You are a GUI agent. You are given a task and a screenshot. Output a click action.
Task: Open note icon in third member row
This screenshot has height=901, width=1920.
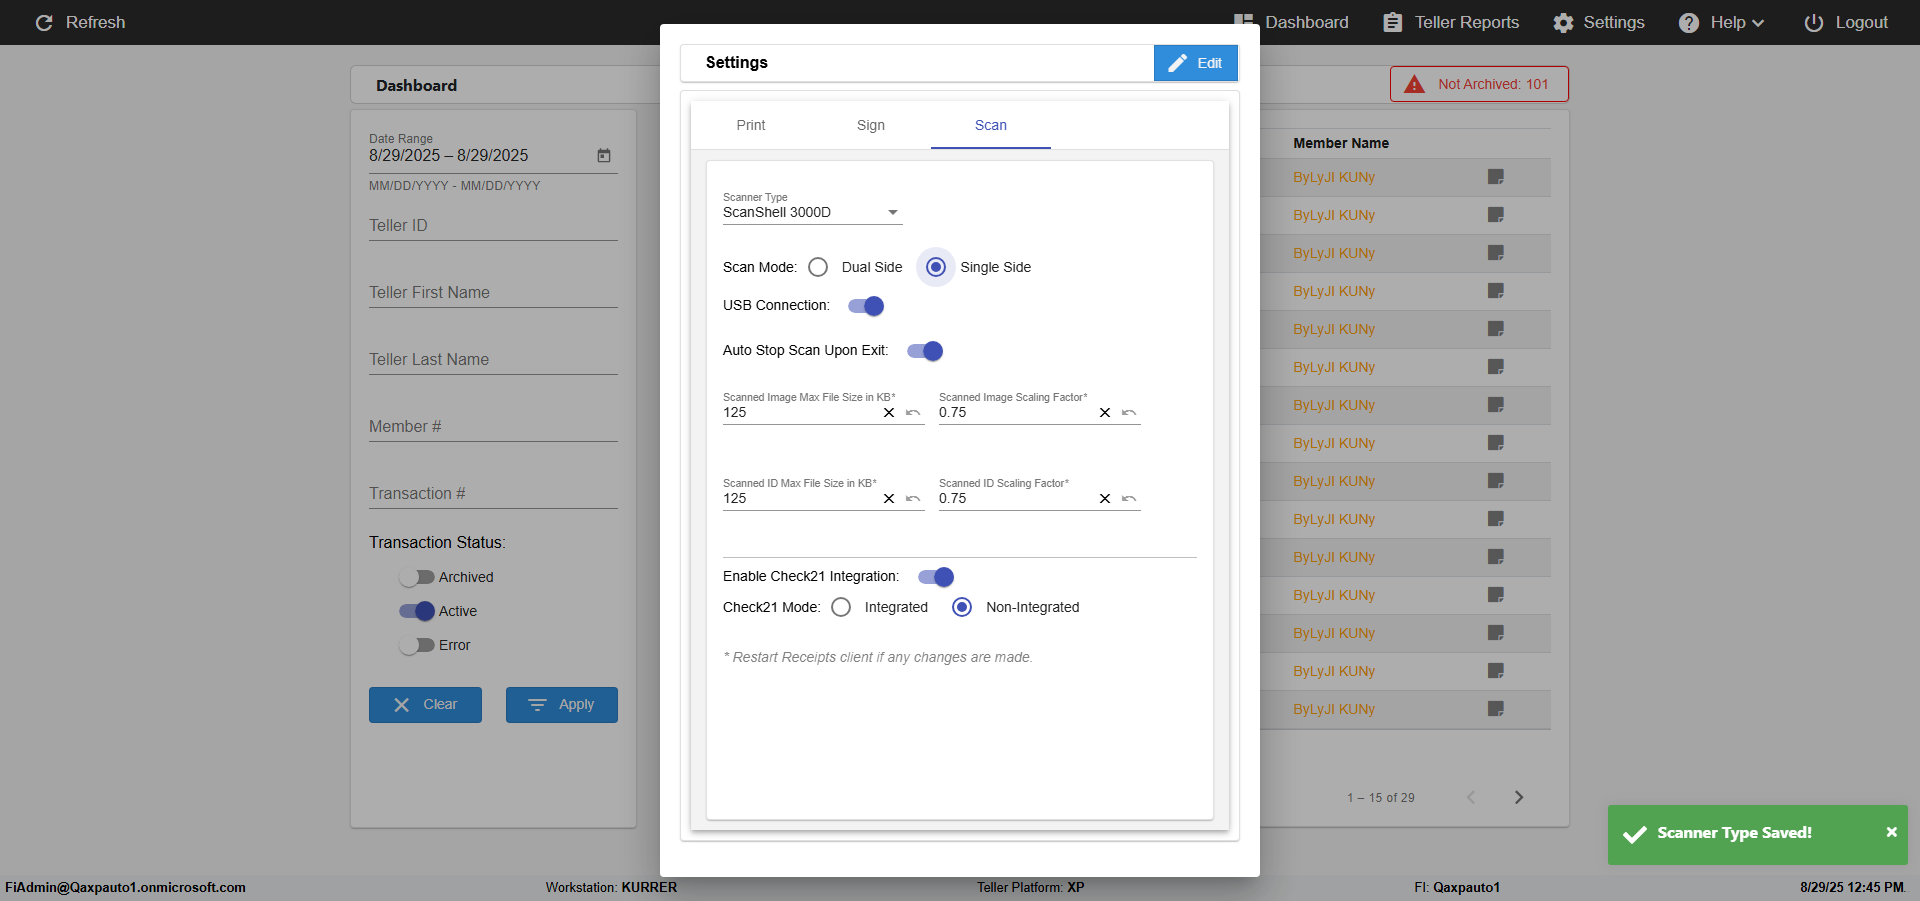tap(1496, 253)
